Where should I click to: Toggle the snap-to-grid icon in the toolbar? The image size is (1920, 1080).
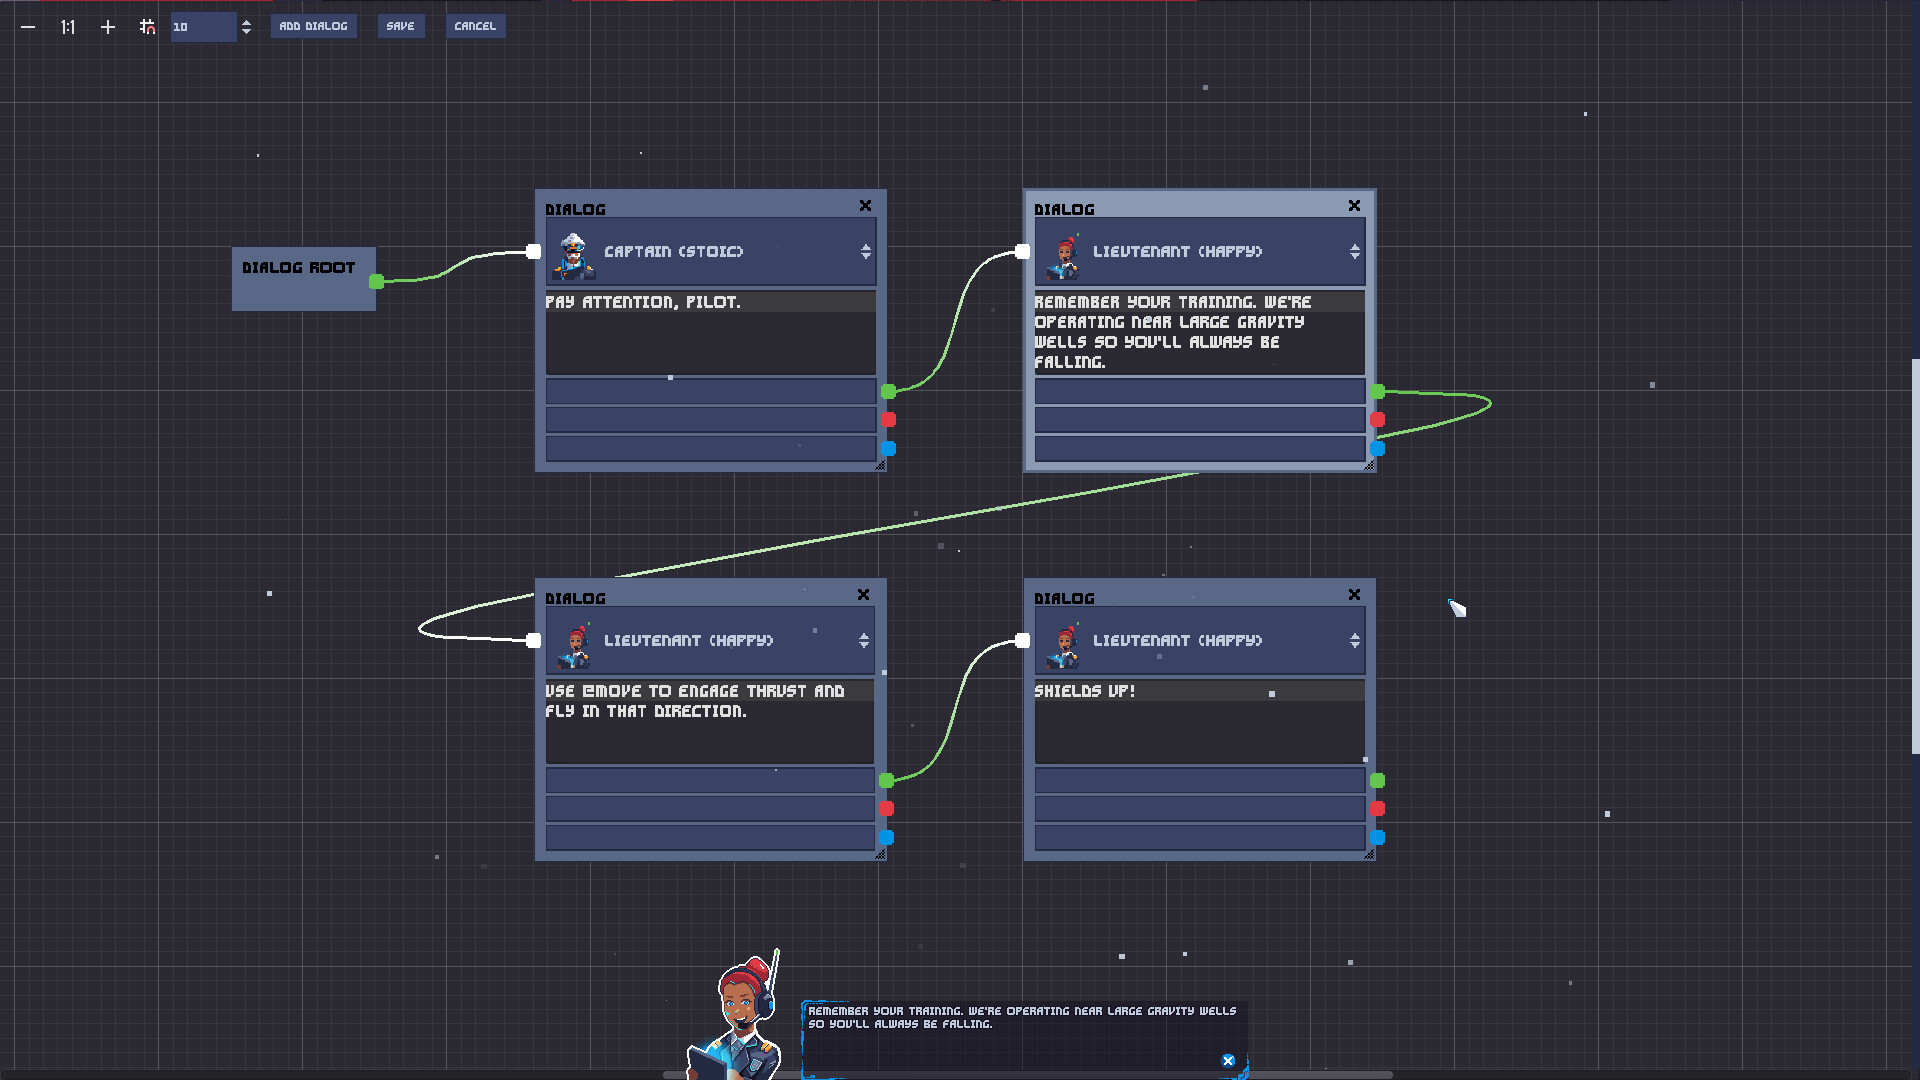[x=147, y=27]
